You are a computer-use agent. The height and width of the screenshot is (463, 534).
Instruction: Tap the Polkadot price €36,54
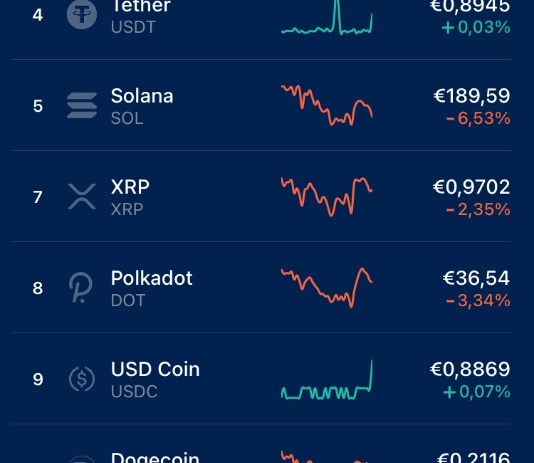point(476,278)
